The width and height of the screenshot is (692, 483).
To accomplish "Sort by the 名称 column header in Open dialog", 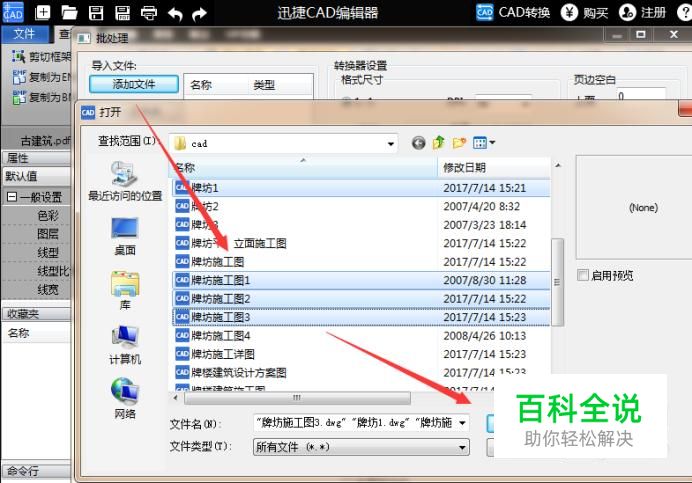I will coord(305,168).
